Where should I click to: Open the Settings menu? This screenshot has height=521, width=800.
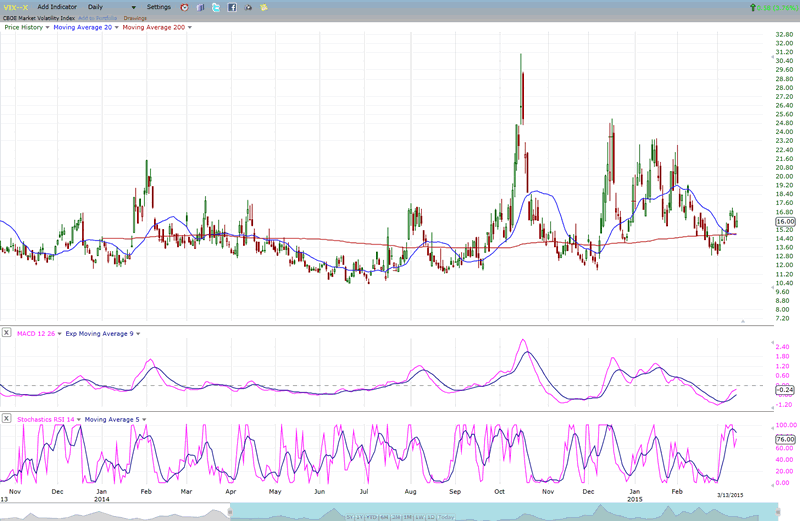click(160, 7)
